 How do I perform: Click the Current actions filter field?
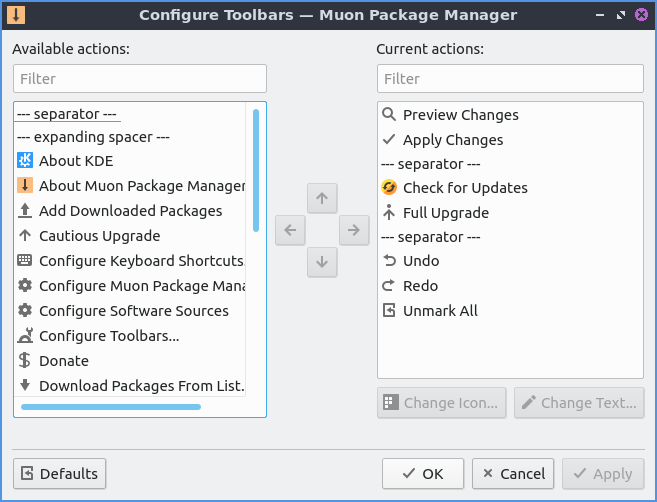(510, 79)
